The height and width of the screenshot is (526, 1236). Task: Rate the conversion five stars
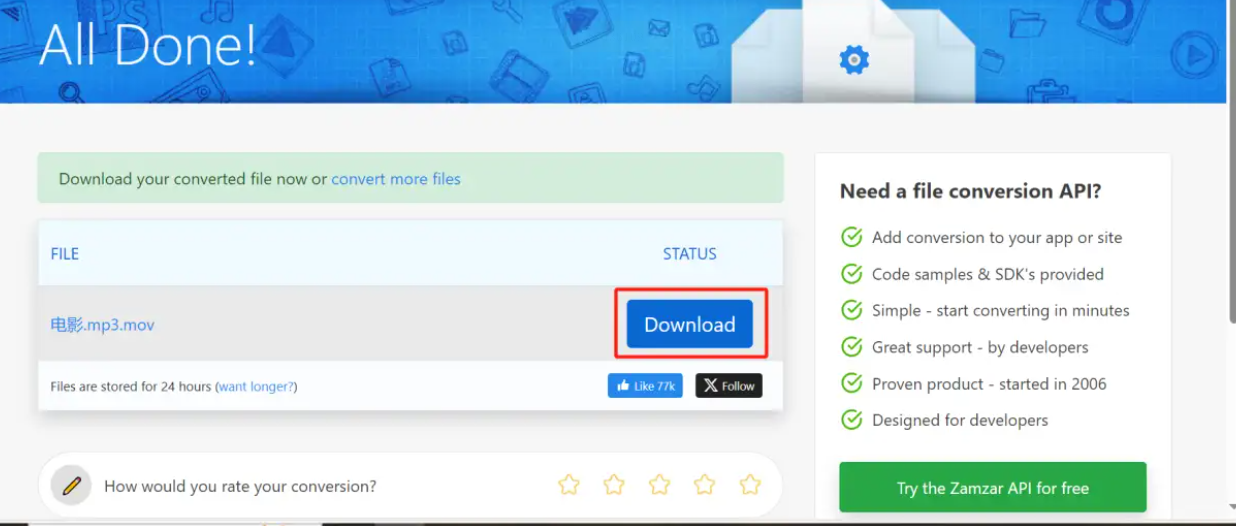click(x=750, y=485)
